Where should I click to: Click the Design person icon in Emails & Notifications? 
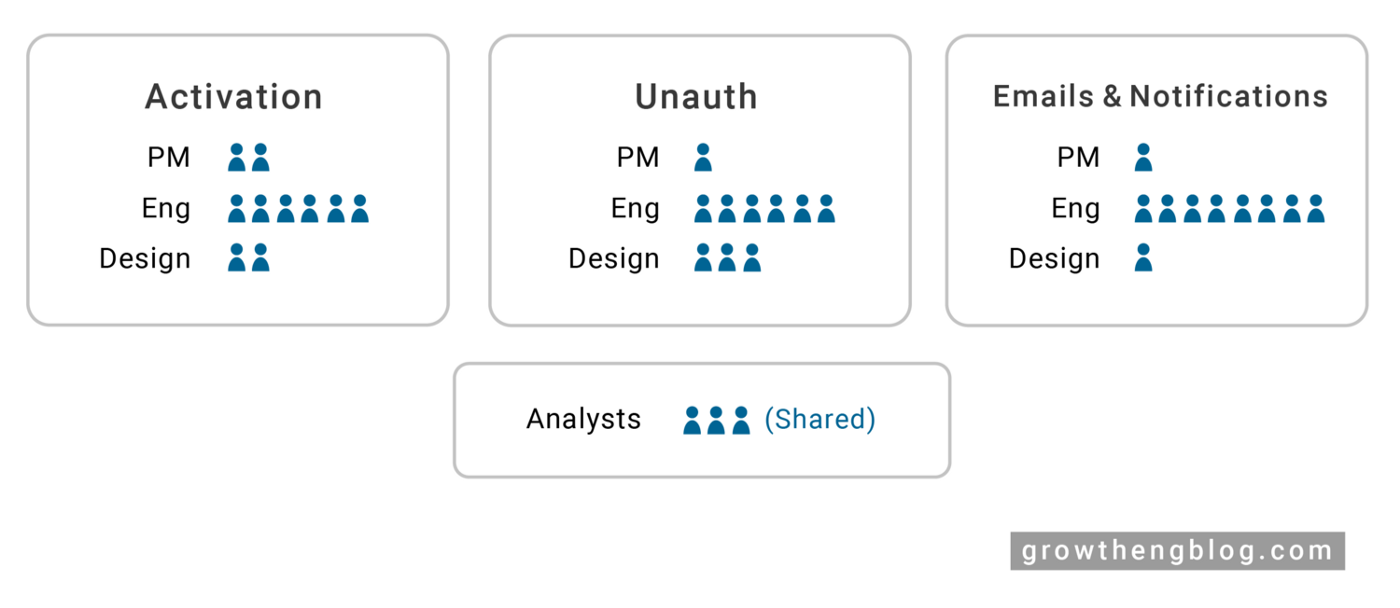click(1144, 259)
